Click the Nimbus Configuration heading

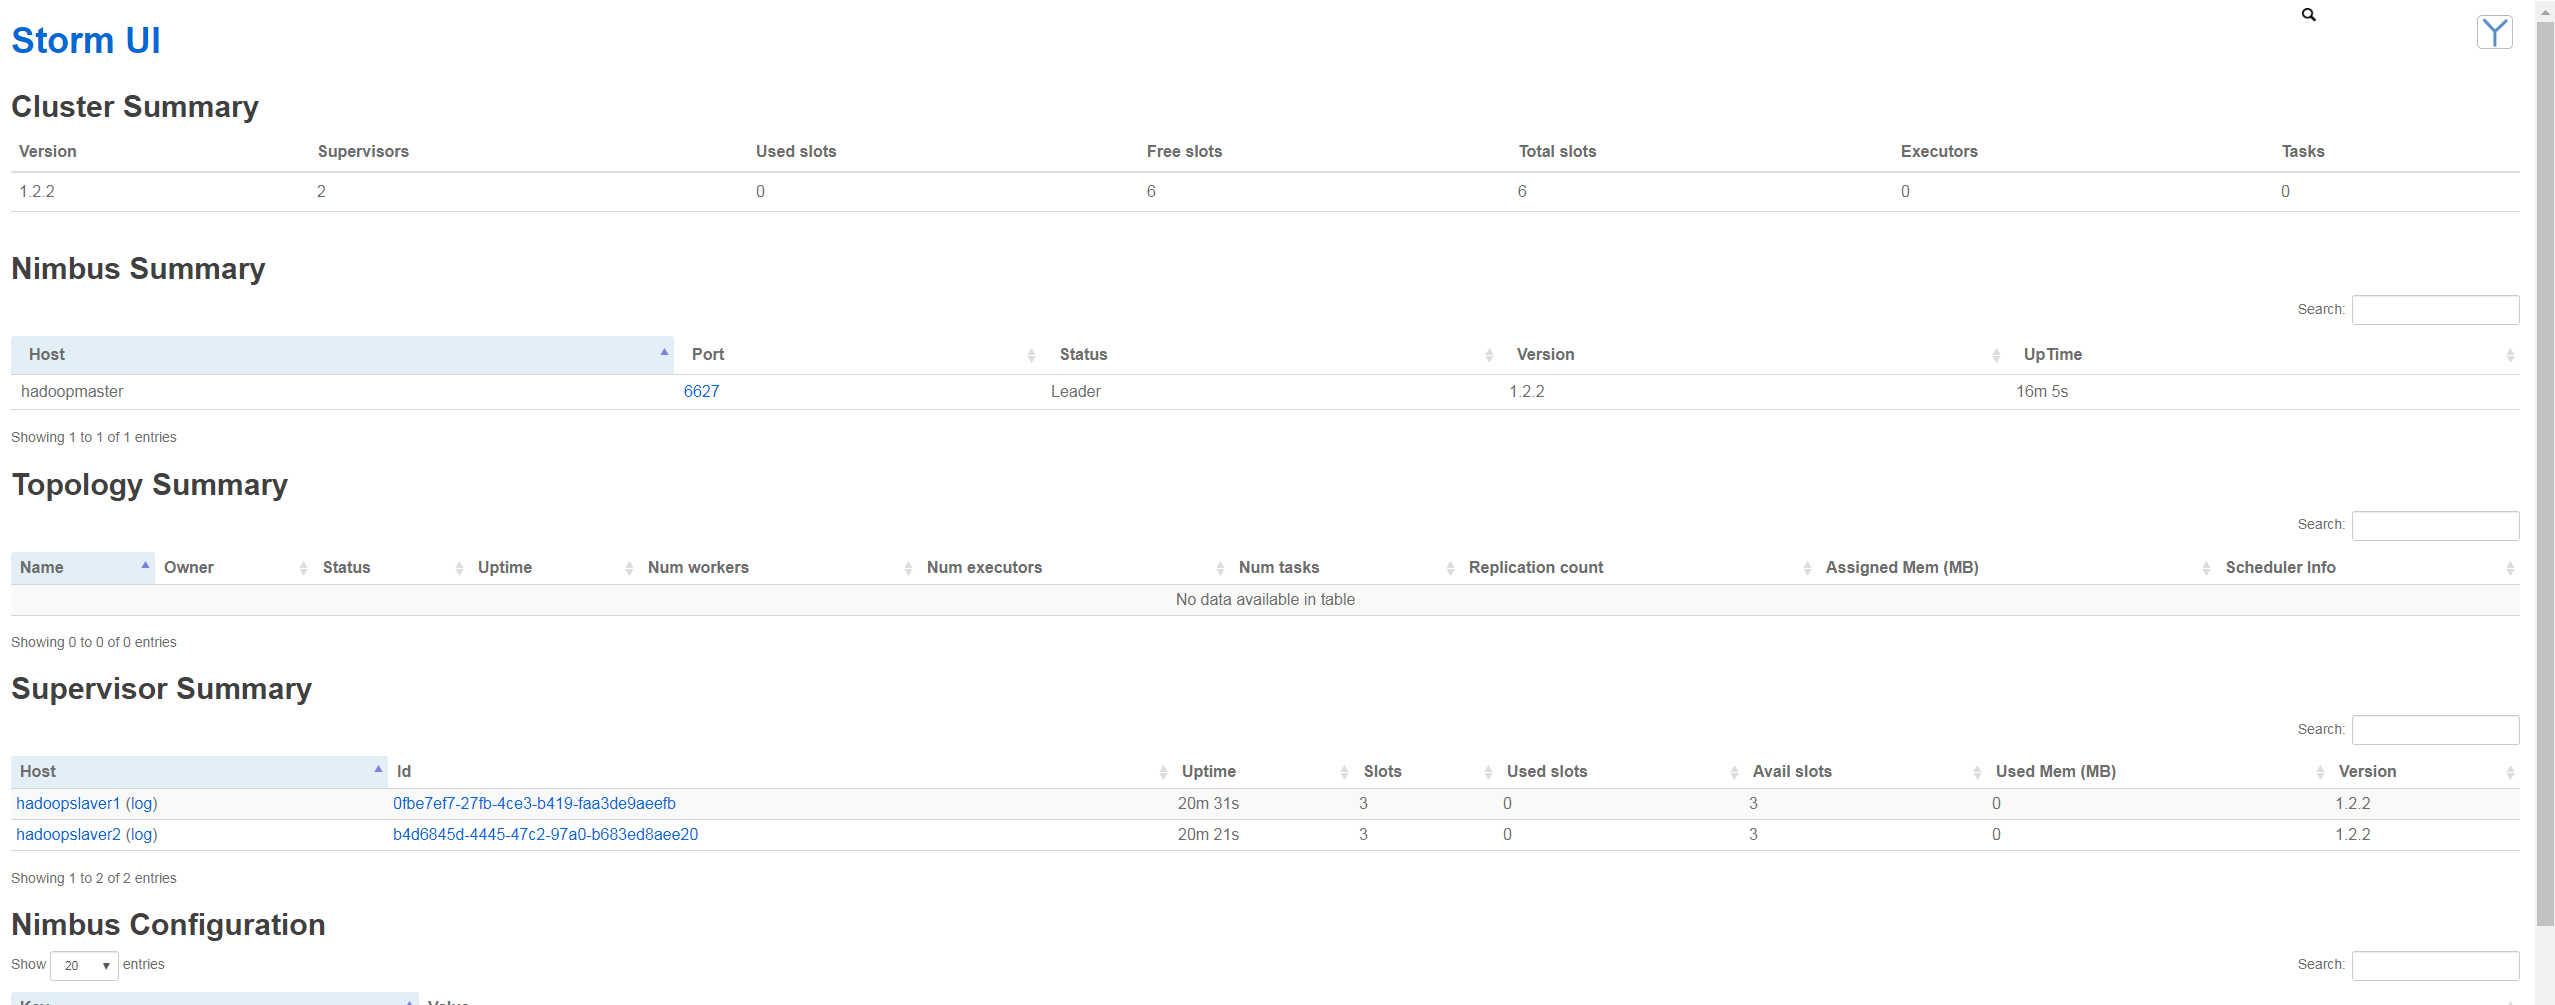168,925
